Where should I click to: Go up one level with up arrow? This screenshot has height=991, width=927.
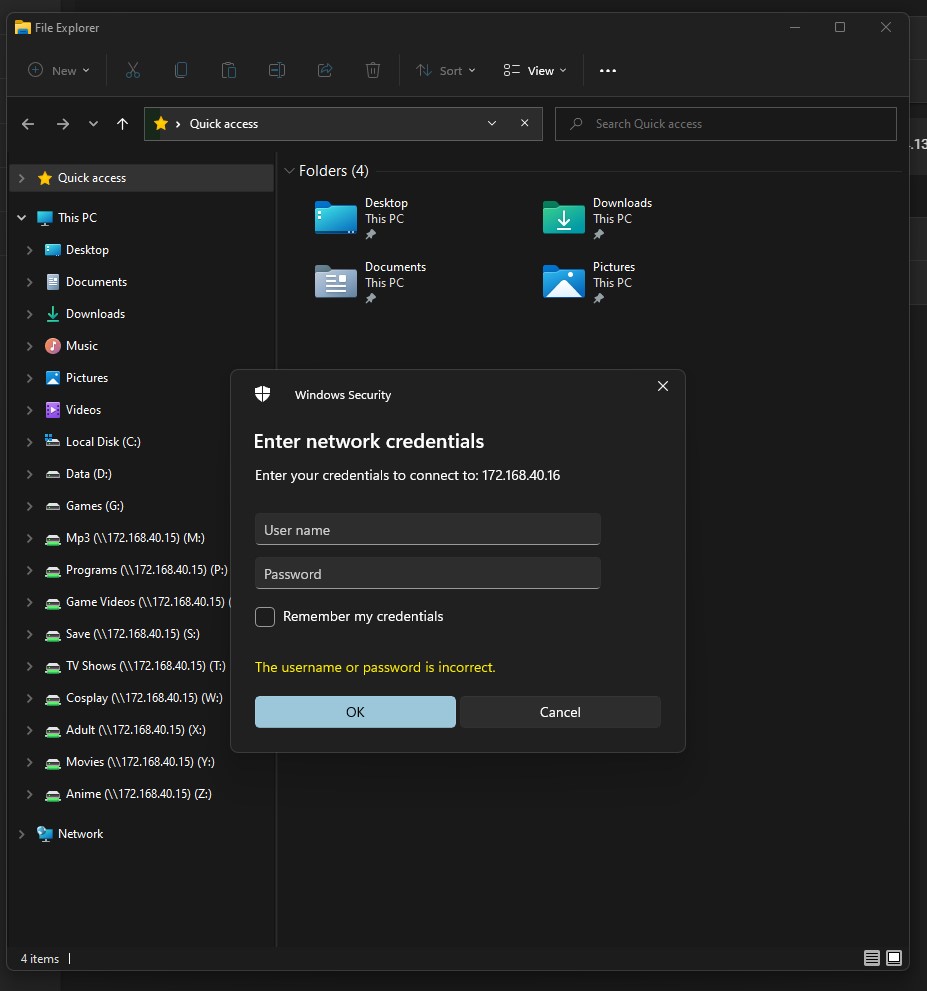123,124
